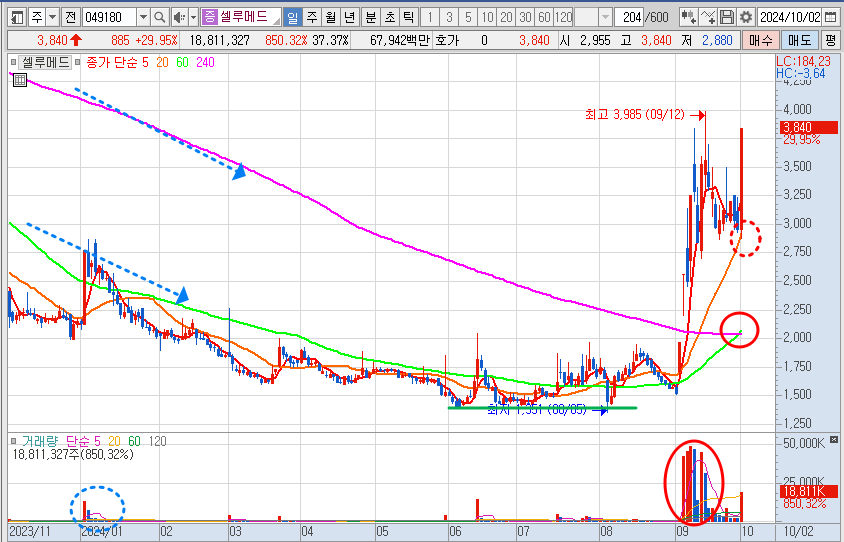The image size is (844, 542).
Task: Select the 일 daily period toggle
Action: coord(292,18)
